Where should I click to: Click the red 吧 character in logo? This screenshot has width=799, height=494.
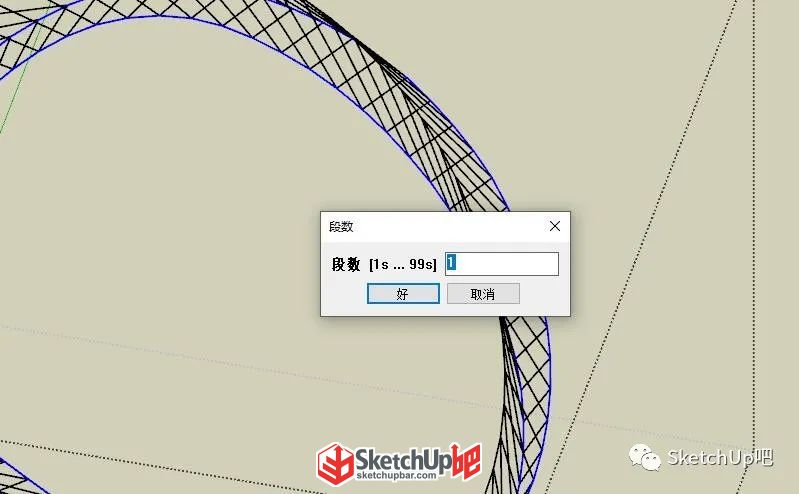tap(466, 460)
